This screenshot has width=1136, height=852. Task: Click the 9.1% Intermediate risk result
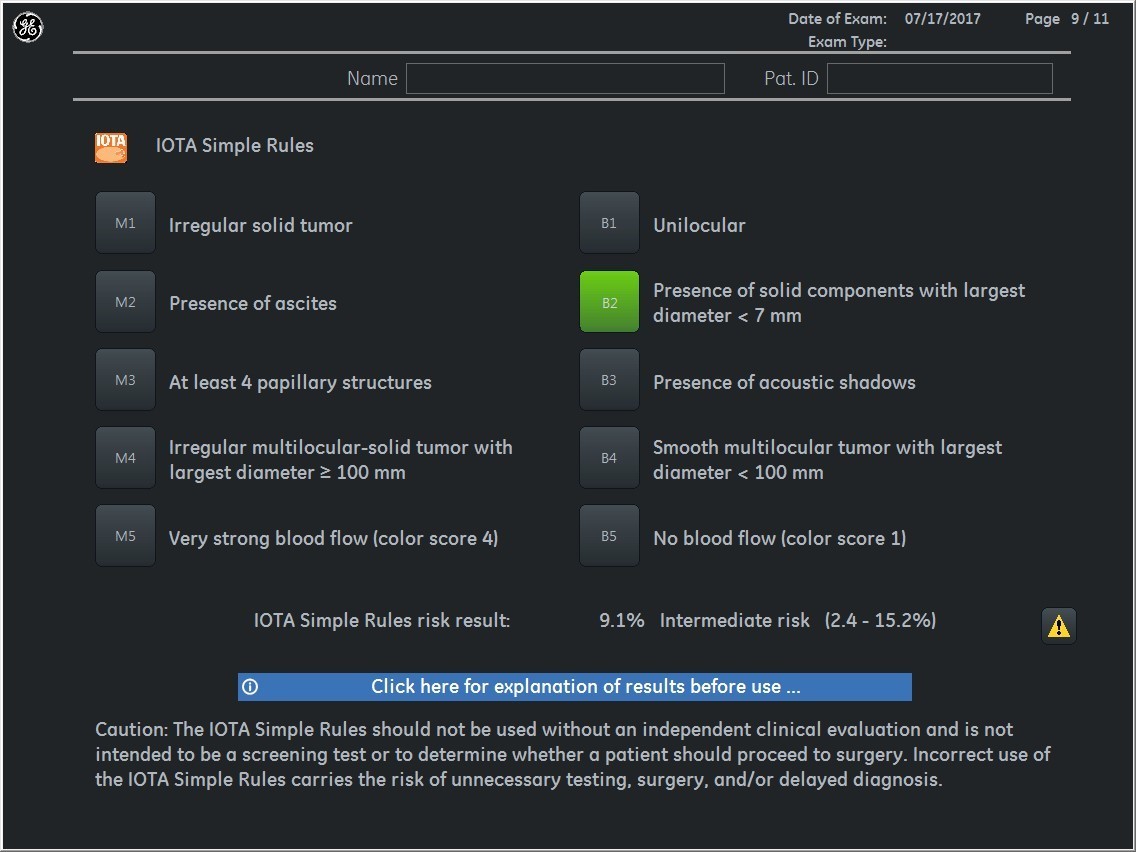[767, 621]
